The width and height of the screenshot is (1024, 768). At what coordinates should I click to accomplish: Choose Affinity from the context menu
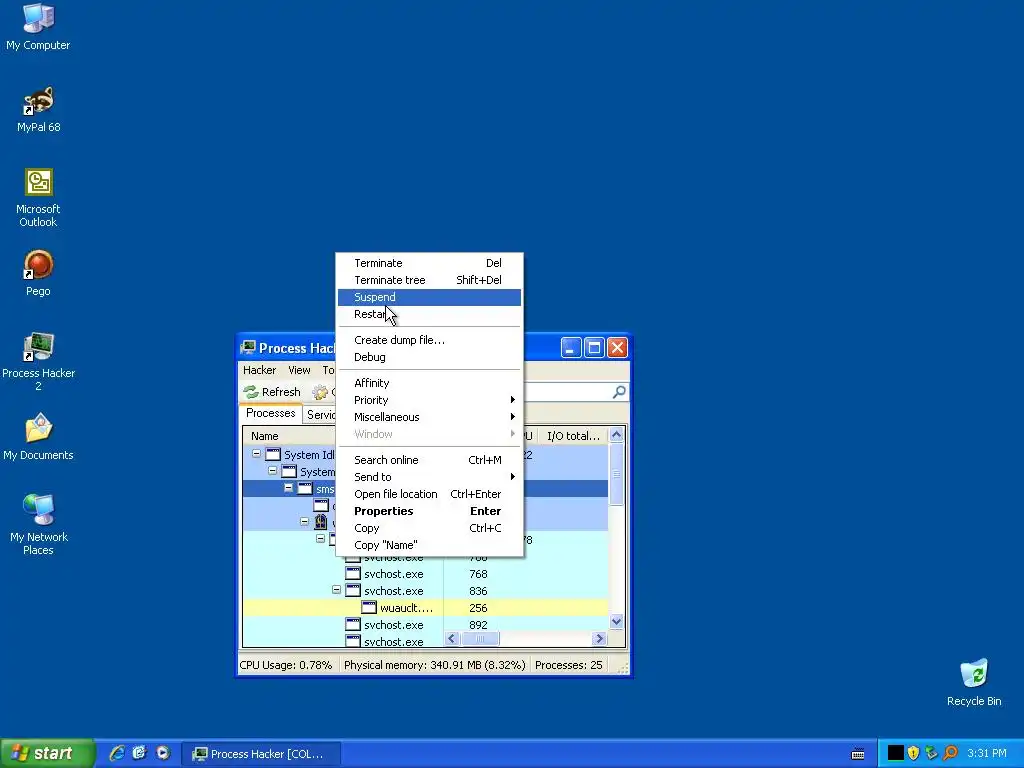point(429,383)
